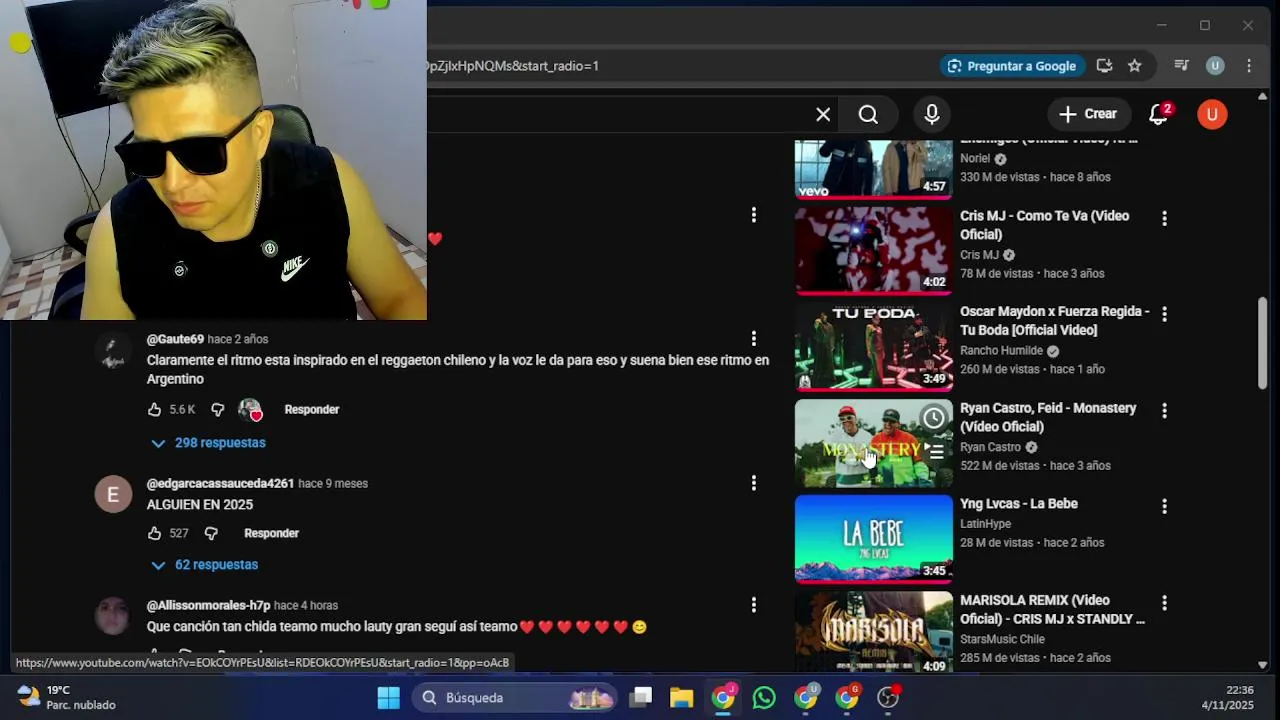Click the Crear button
Viewport: 1280px width, 720px height.
tap(1089, 114)
